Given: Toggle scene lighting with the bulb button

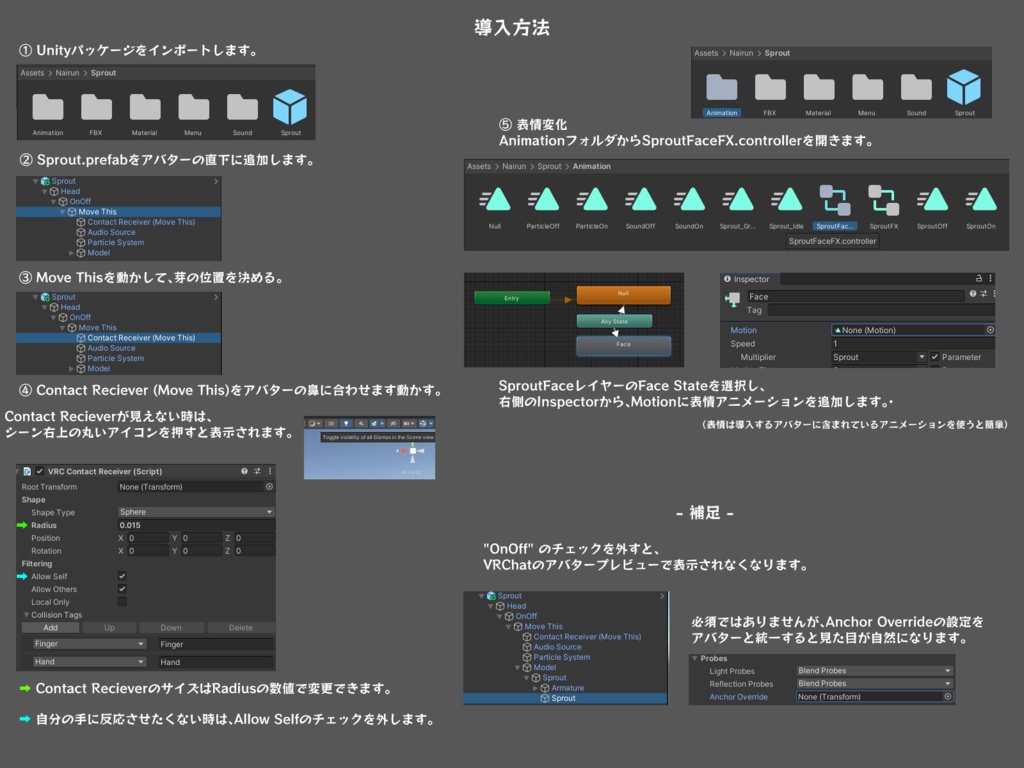Looking at the screenshot, I should point(346,423).
